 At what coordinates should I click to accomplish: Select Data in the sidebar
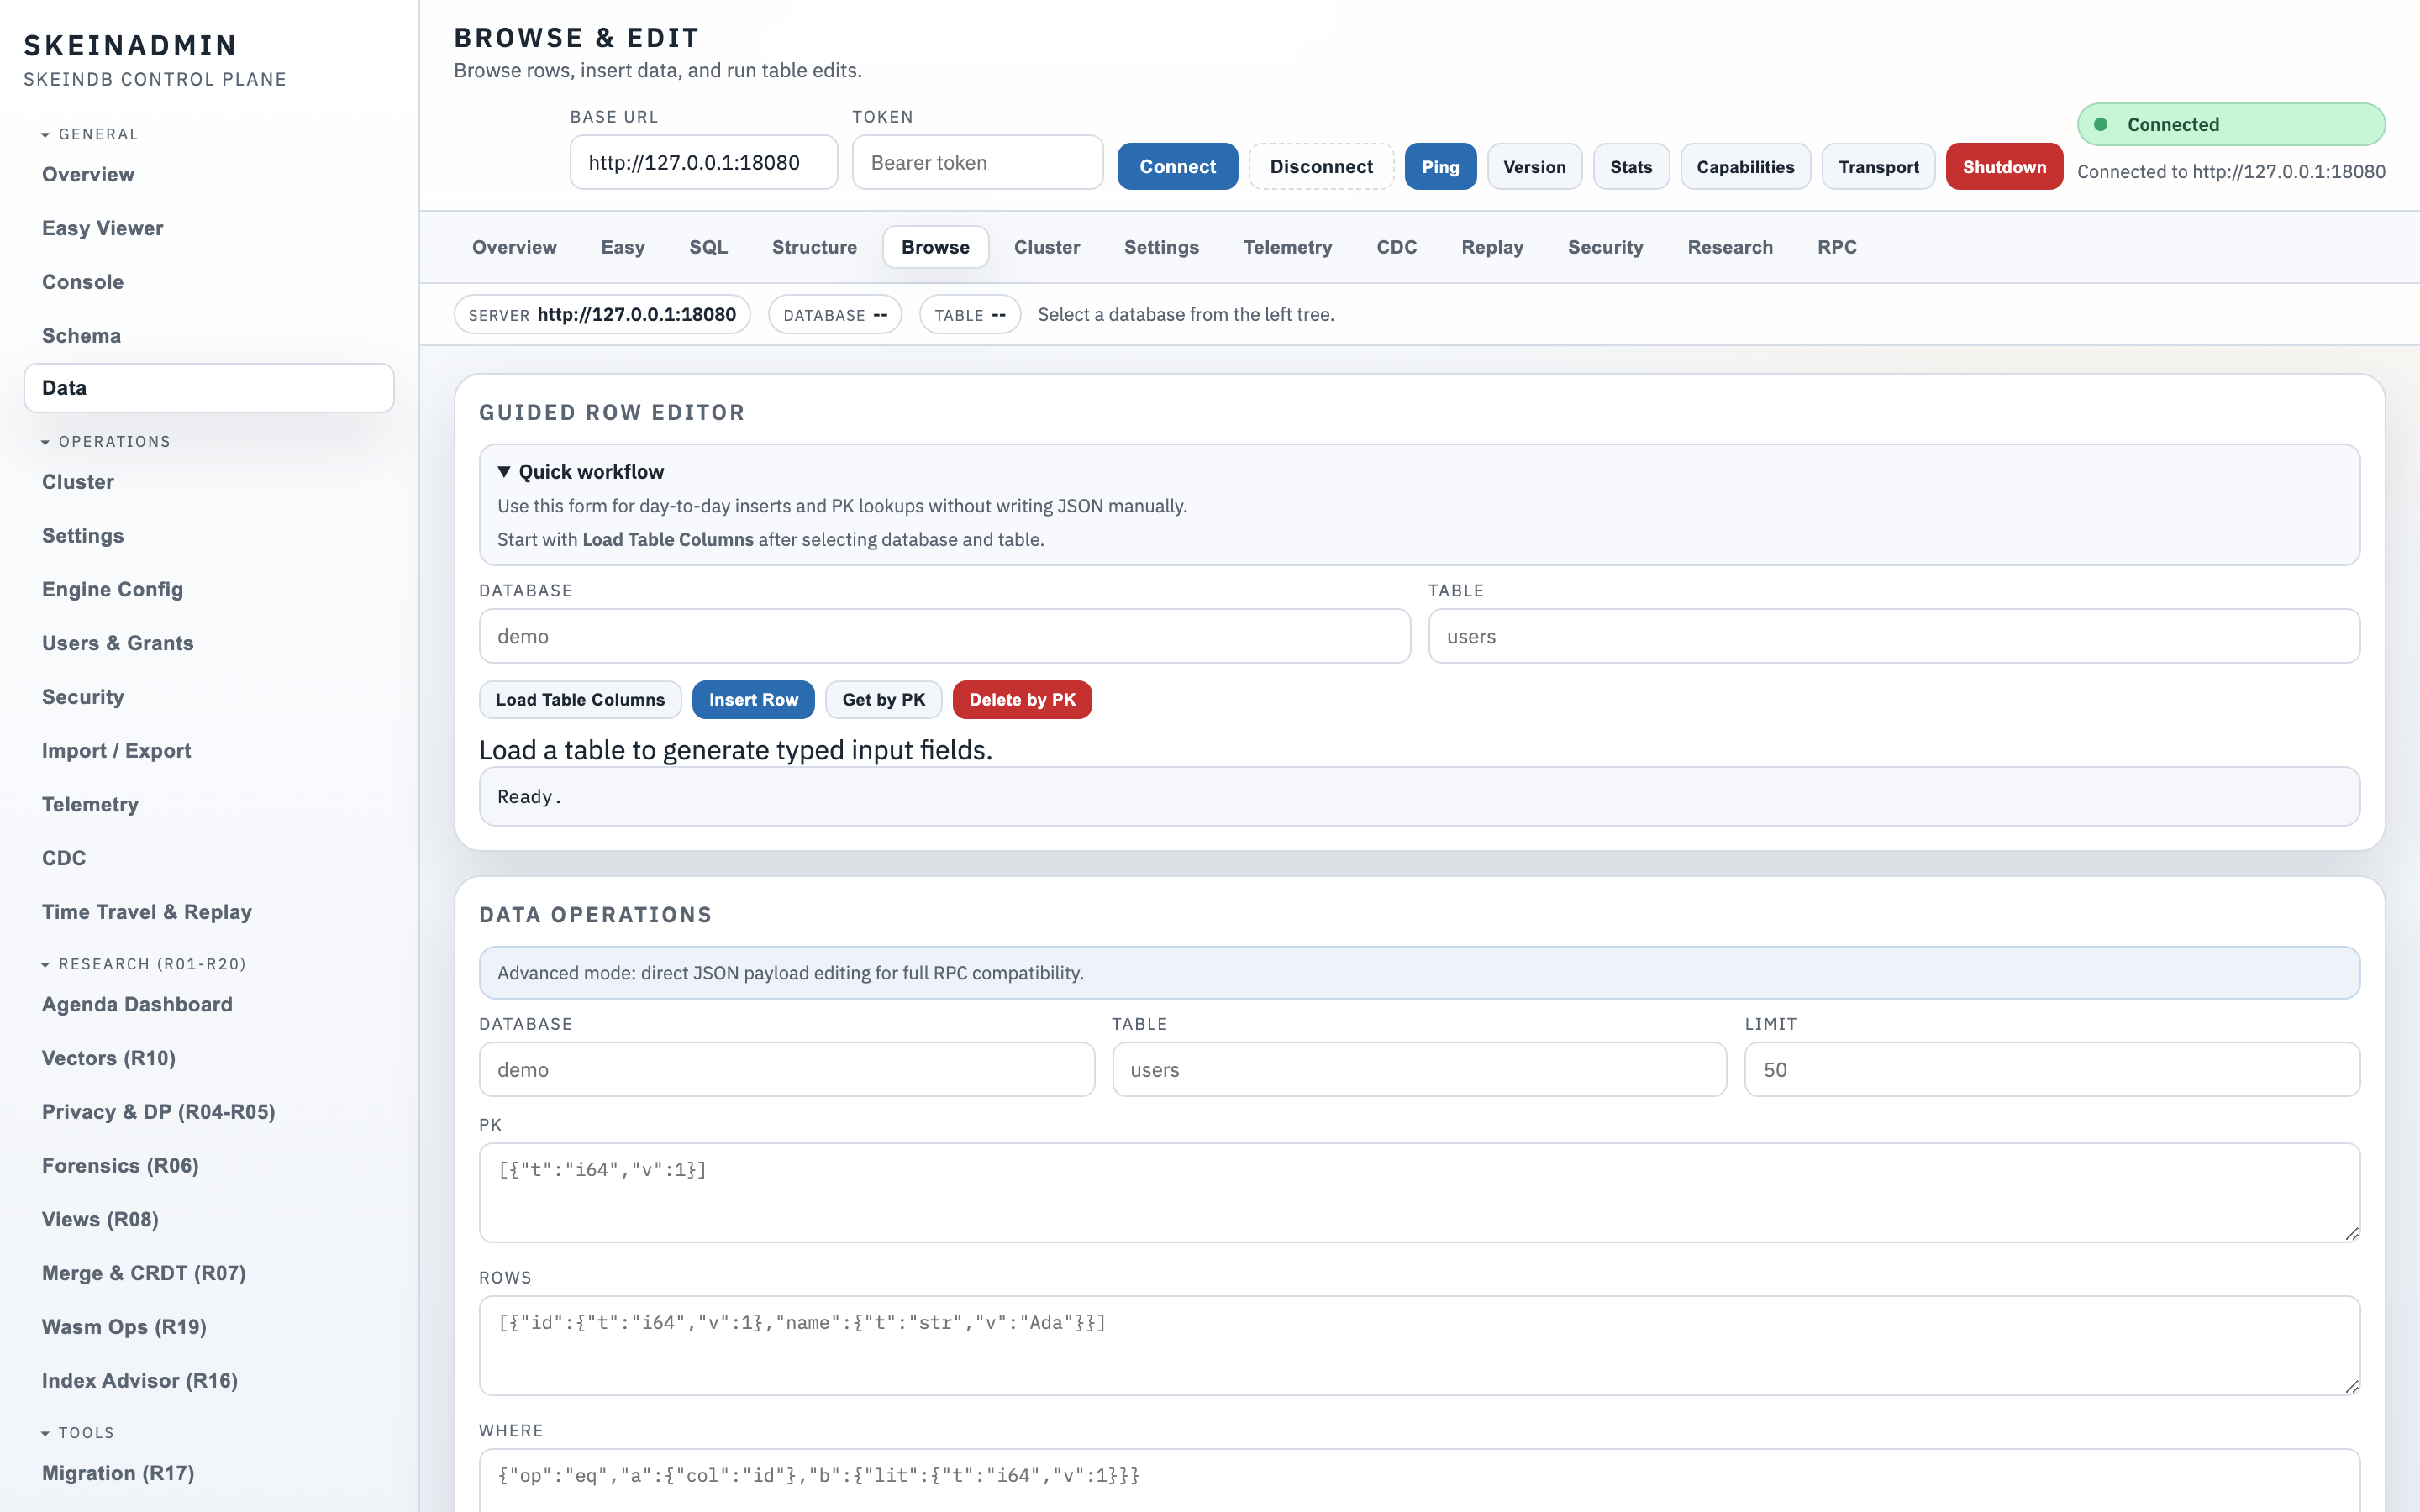(x=209, y=388)
